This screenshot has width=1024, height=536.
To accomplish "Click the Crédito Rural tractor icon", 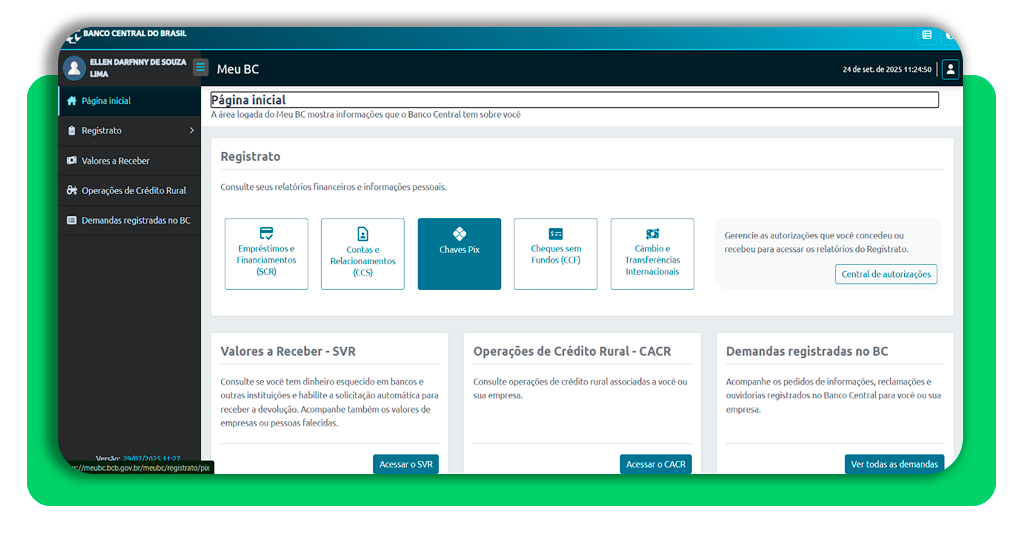I will pos(72,190).
